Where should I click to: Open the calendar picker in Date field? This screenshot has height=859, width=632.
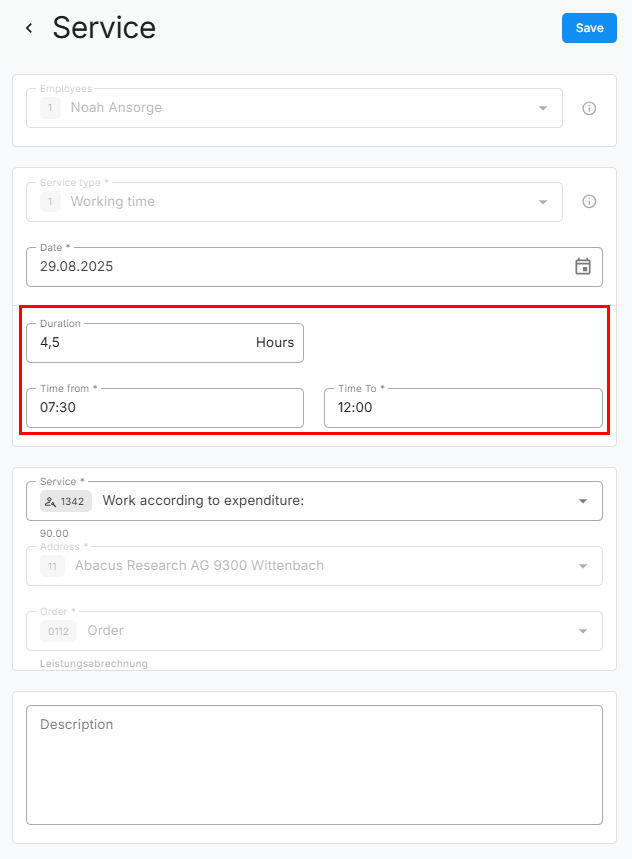tap(583, 267)
